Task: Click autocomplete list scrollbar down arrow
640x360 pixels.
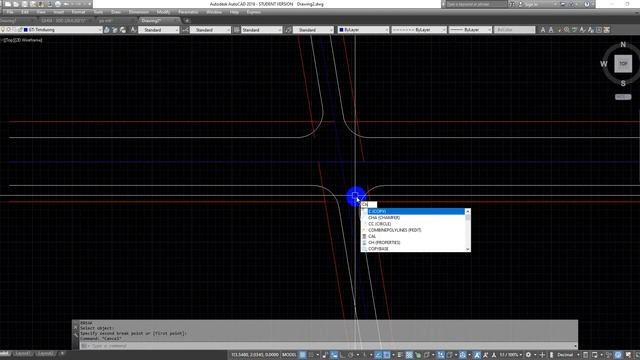Action: click(468, 249)
